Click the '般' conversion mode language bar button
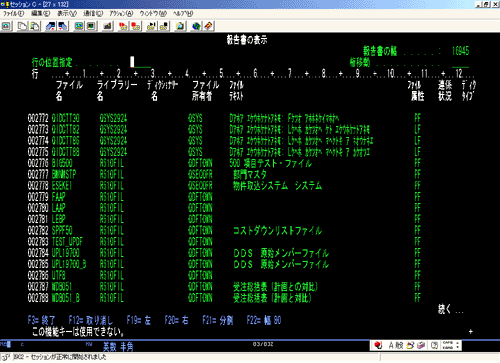 399,345
